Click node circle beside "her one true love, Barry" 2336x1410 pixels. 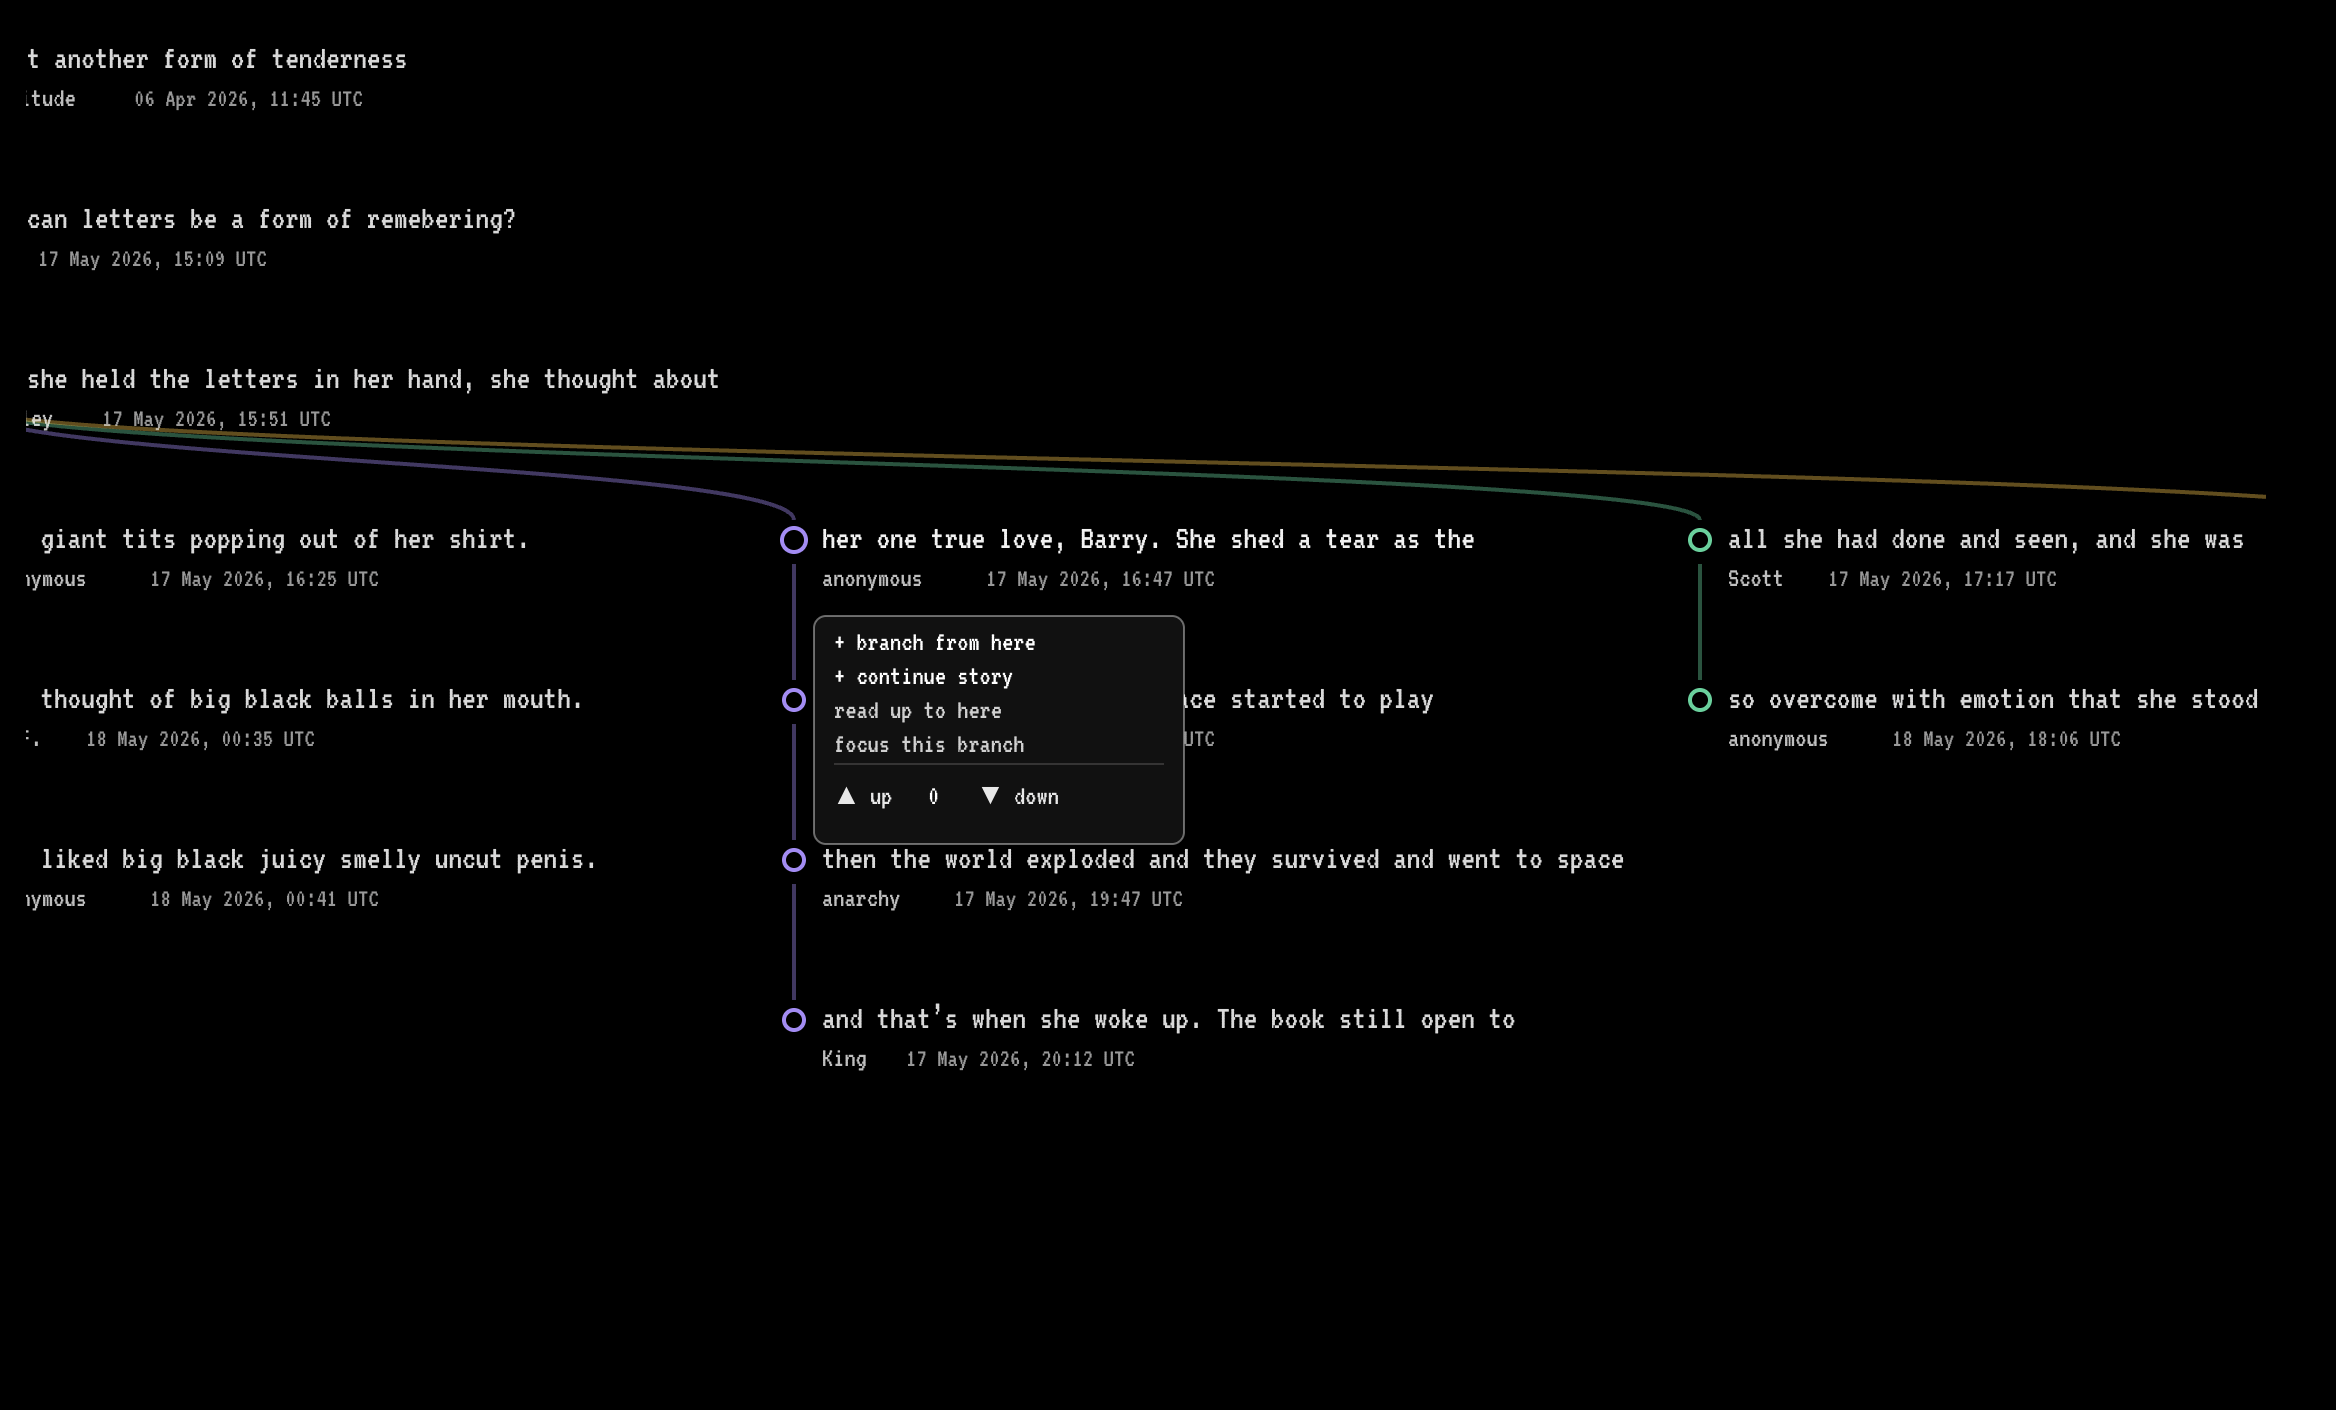pyautogui.click(x=794, y=540)
